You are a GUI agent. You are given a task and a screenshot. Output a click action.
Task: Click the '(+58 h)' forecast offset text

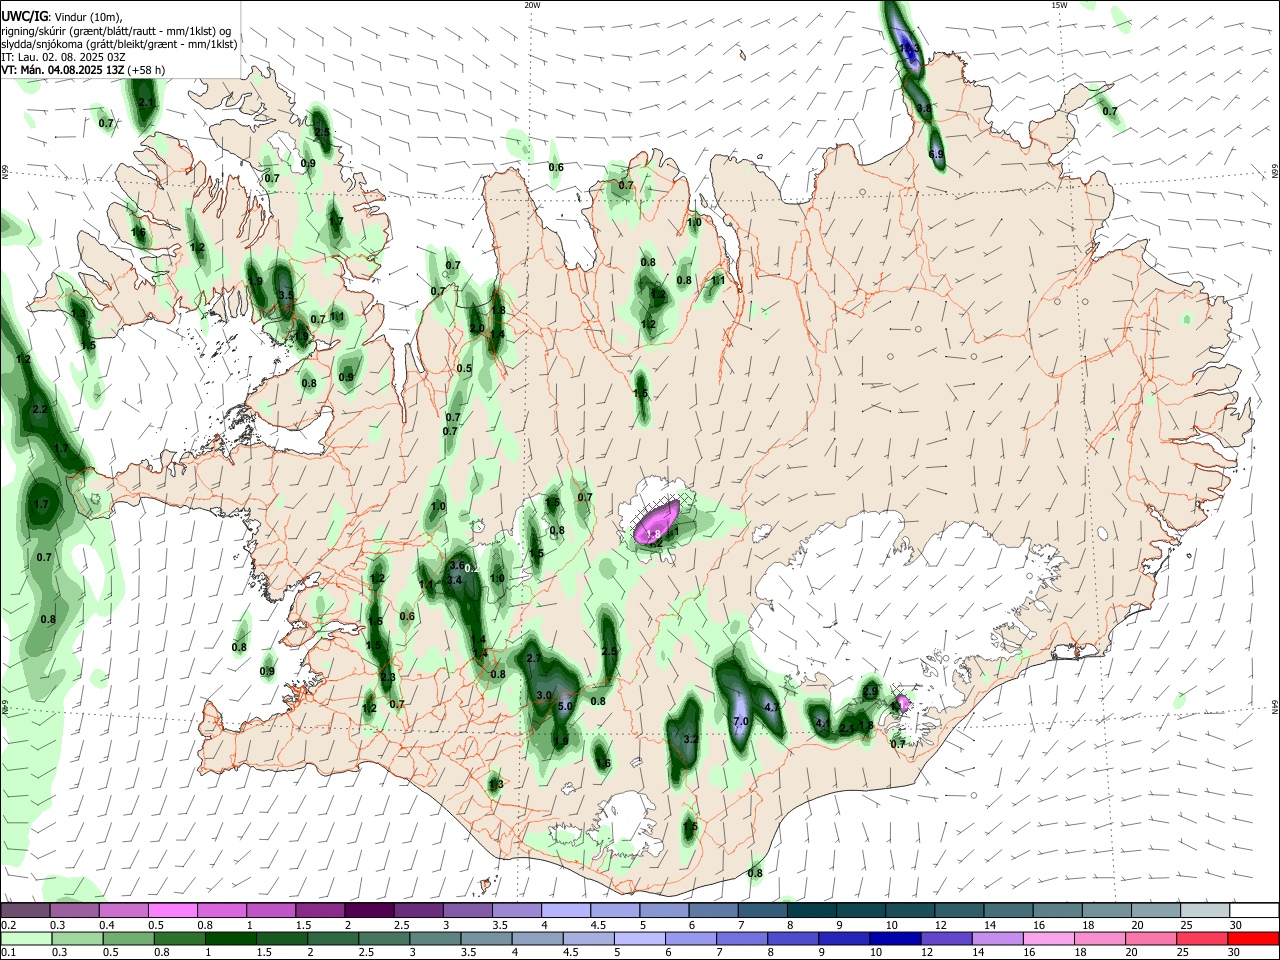click(146, 70)
